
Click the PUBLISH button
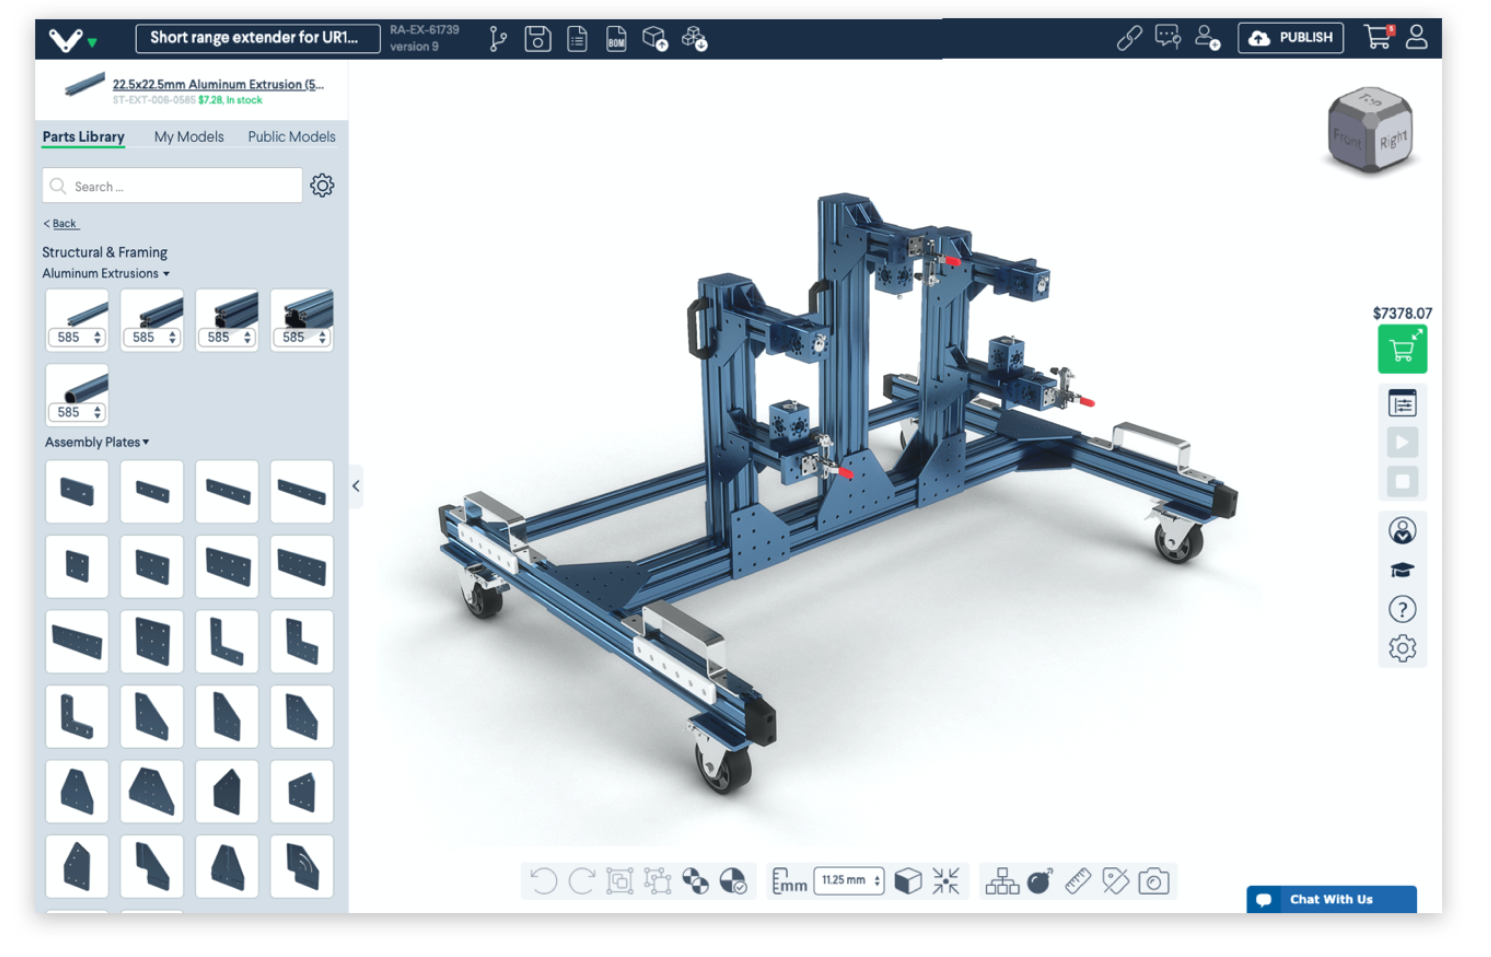(1290, 38)
